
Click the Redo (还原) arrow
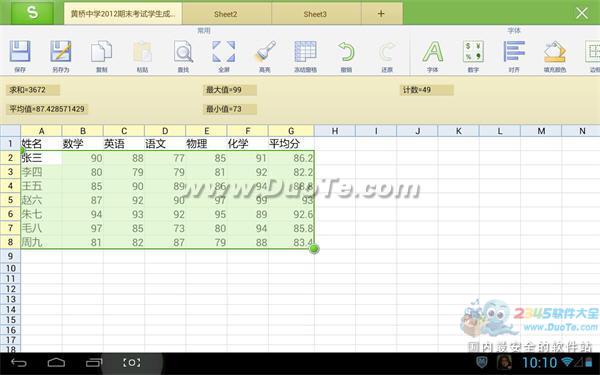pos(387,51)
